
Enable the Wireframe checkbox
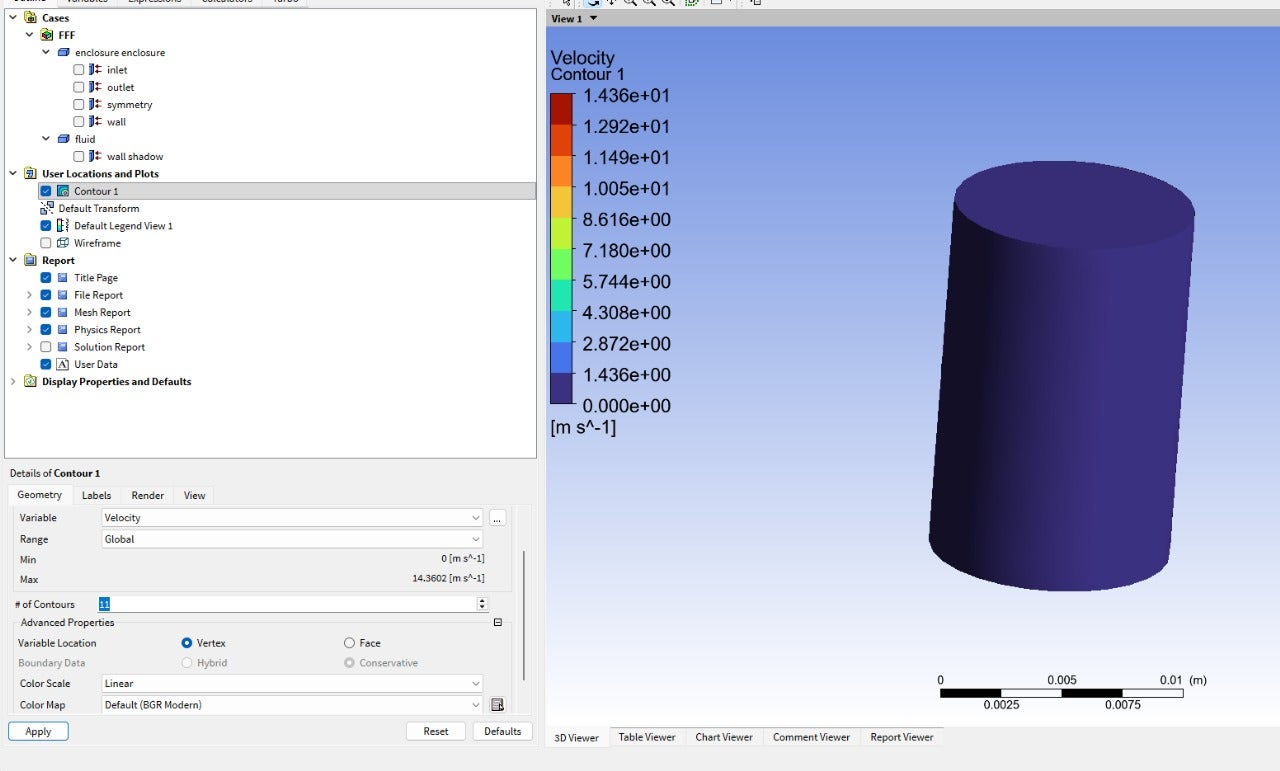(x=46, y=243)
